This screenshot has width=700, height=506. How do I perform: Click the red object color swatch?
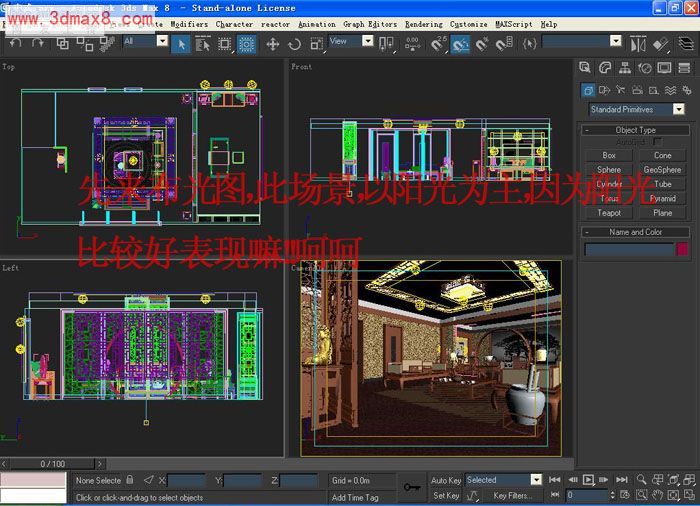(x=682, y=249)
